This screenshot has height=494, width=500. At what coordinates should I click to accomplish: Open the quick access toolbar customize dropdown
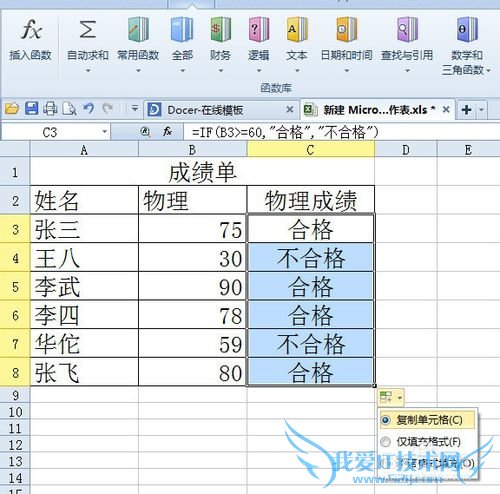click(135, 108)
